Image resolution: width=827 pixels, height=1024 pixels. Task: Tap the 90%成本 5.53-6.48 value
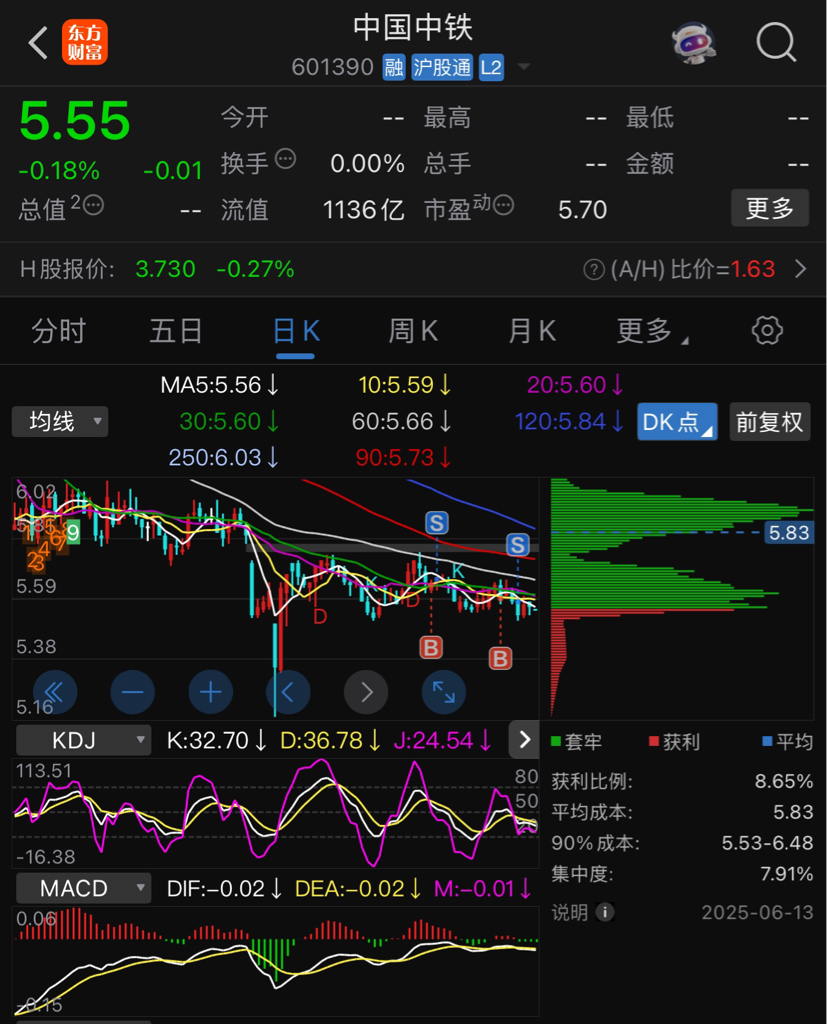click(768, 843)
